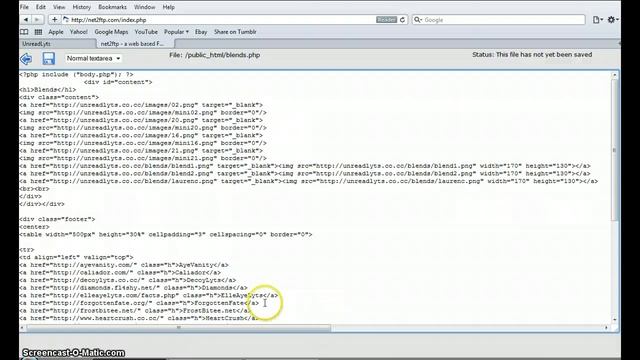Click the Share on Tumblr bookmark
This screenshot has width=640, height=360.
coord(235,32)
